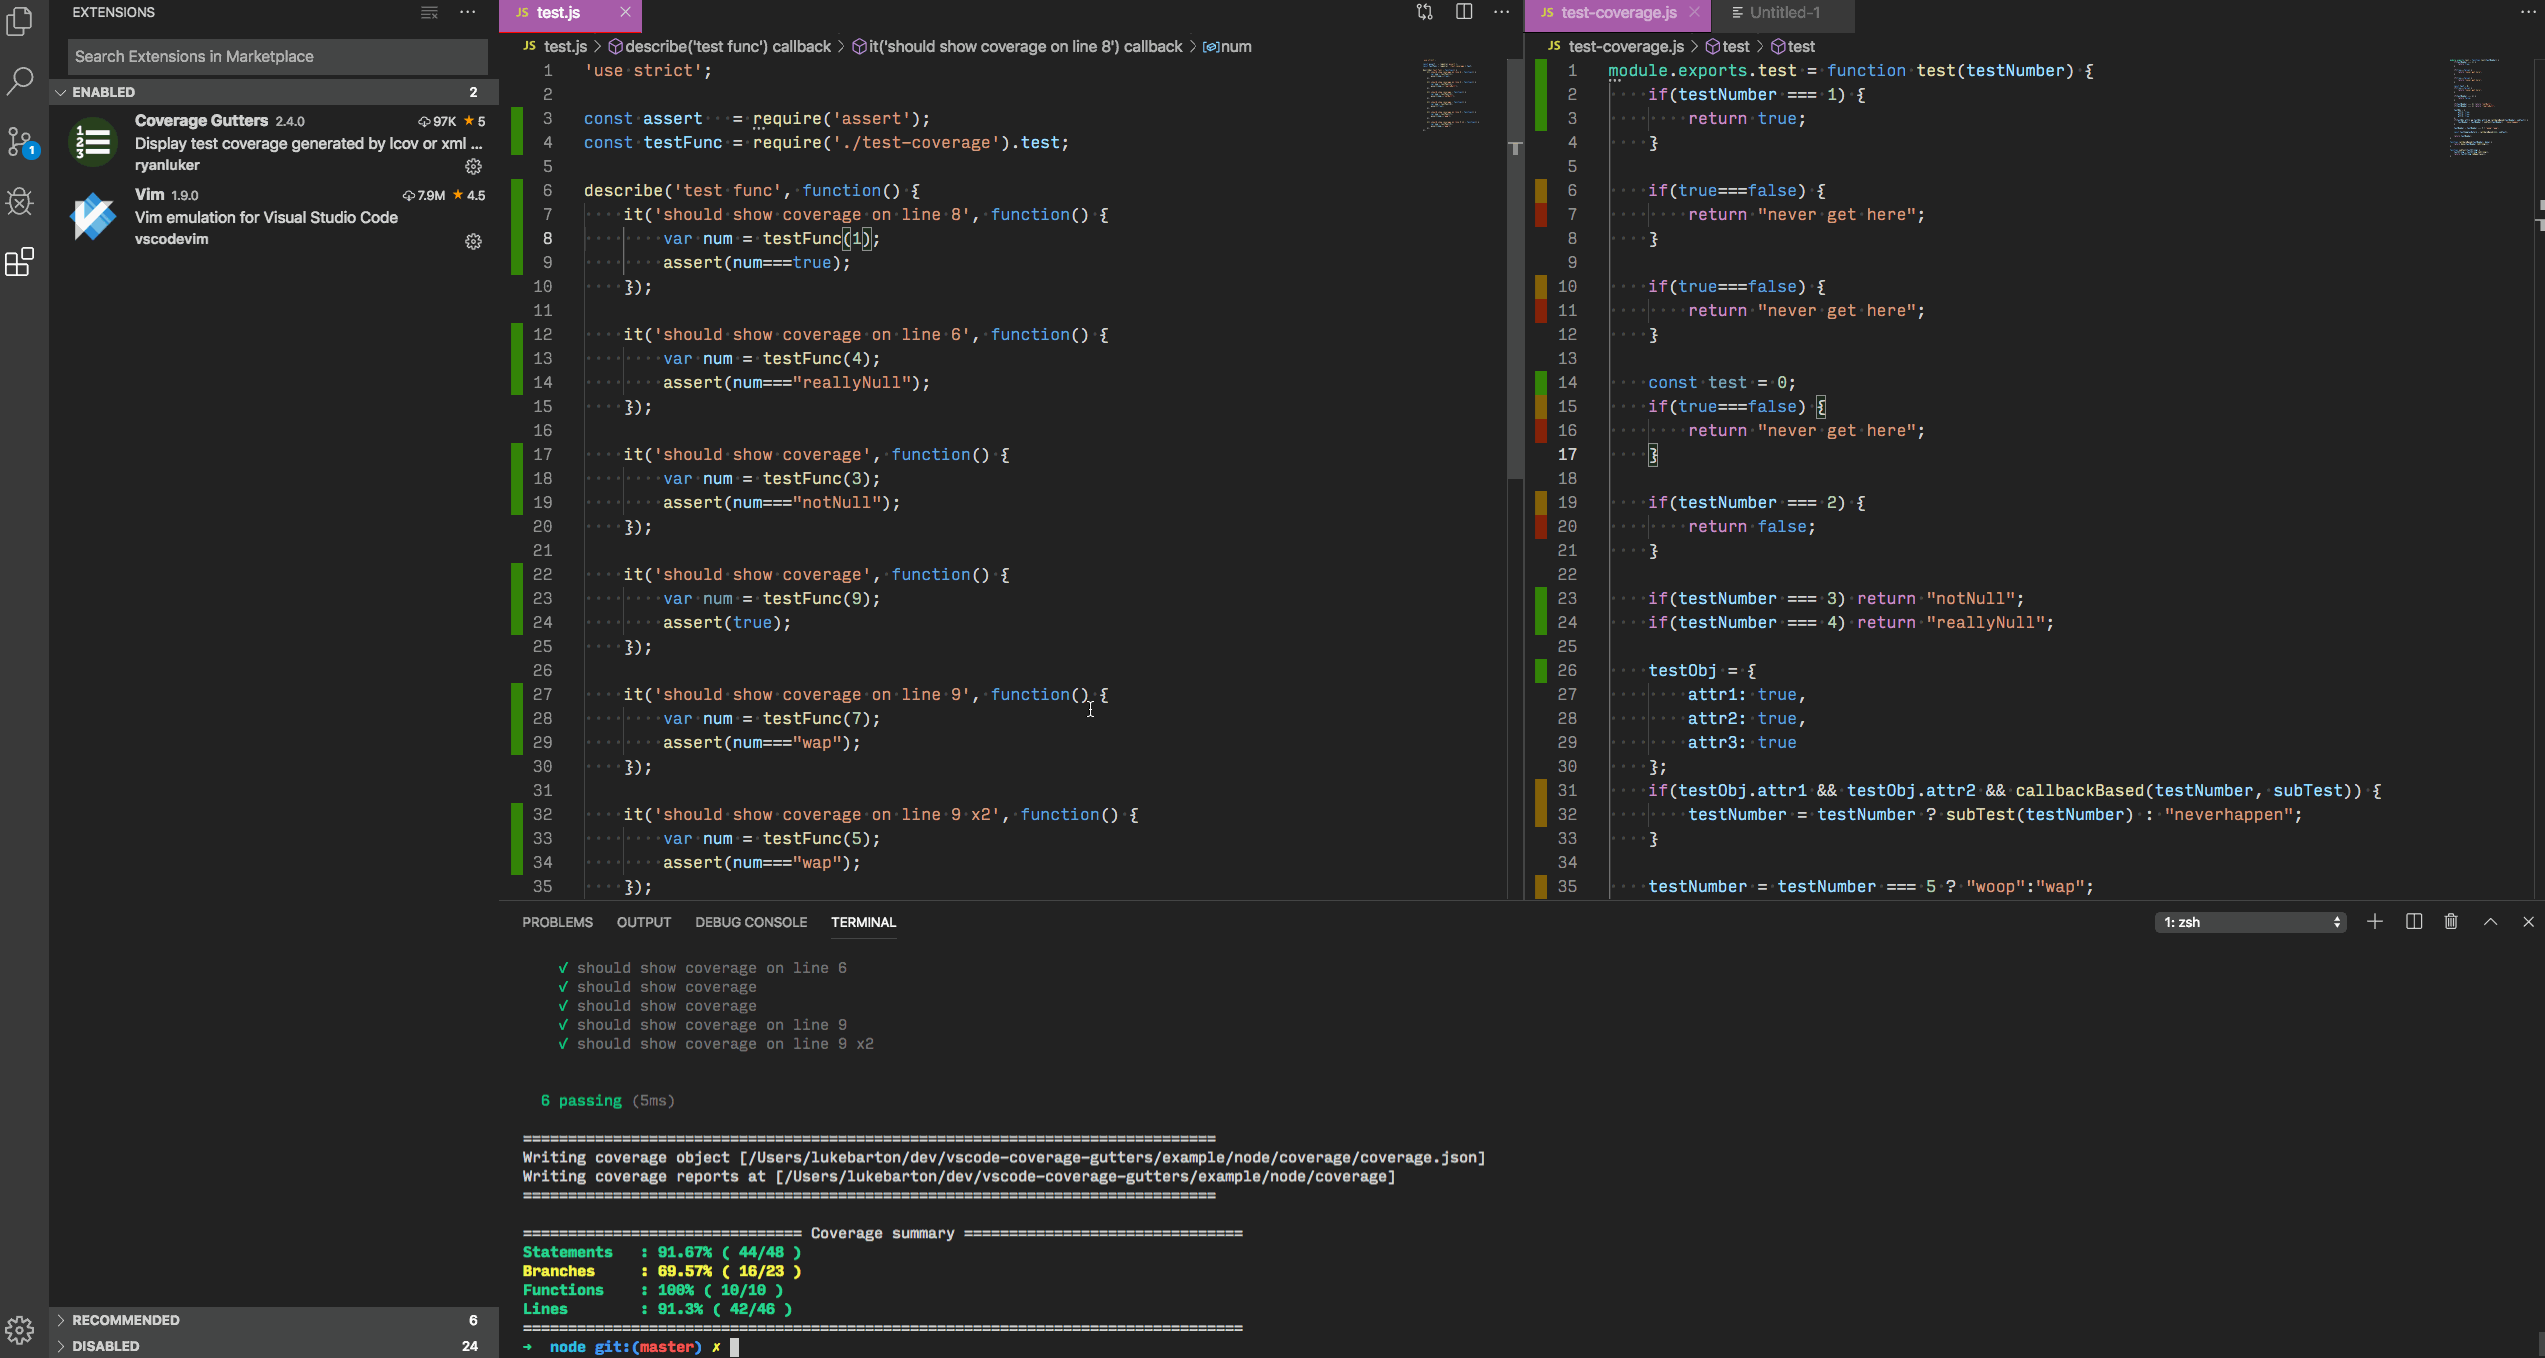Expand the RECOMMENDED extensions section
Image resolution: width=2545 pixels, height=1358 pixels.
coord(273,1320)
